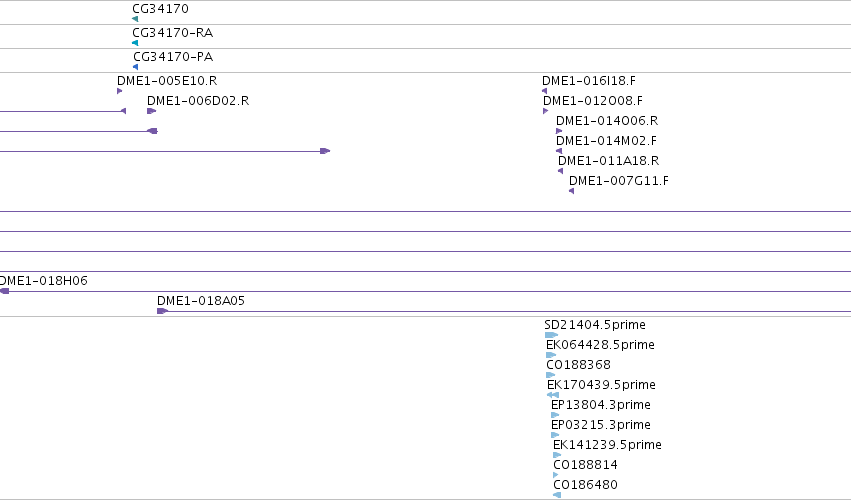Click the DME1-011A18.R label
Viewport: 851px width, 500px height.
(x=608, y=161)
